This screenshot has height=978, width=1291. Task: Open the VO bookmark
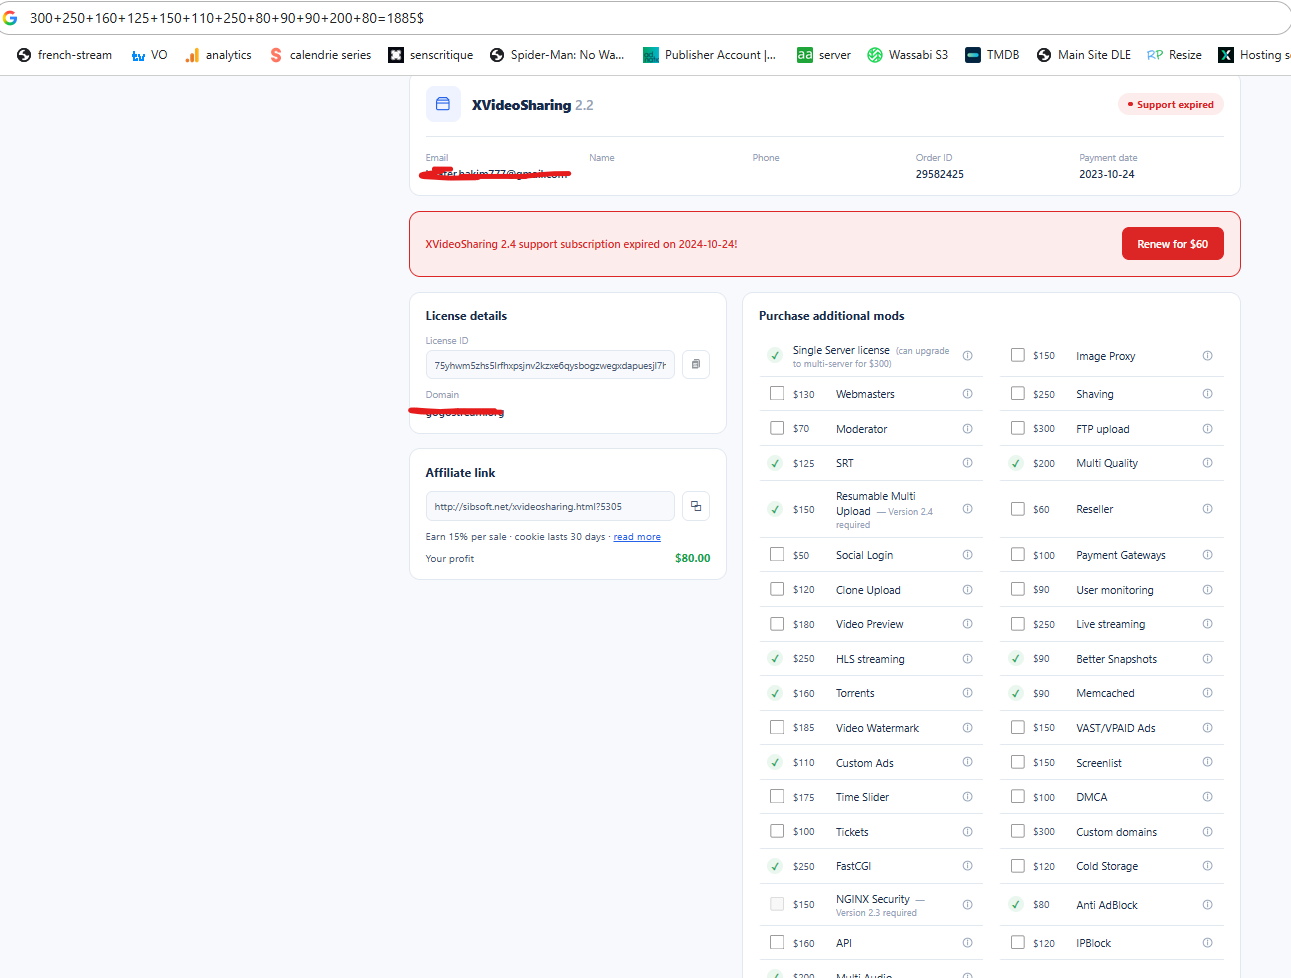pyautogui.click(x=149, y=55)
